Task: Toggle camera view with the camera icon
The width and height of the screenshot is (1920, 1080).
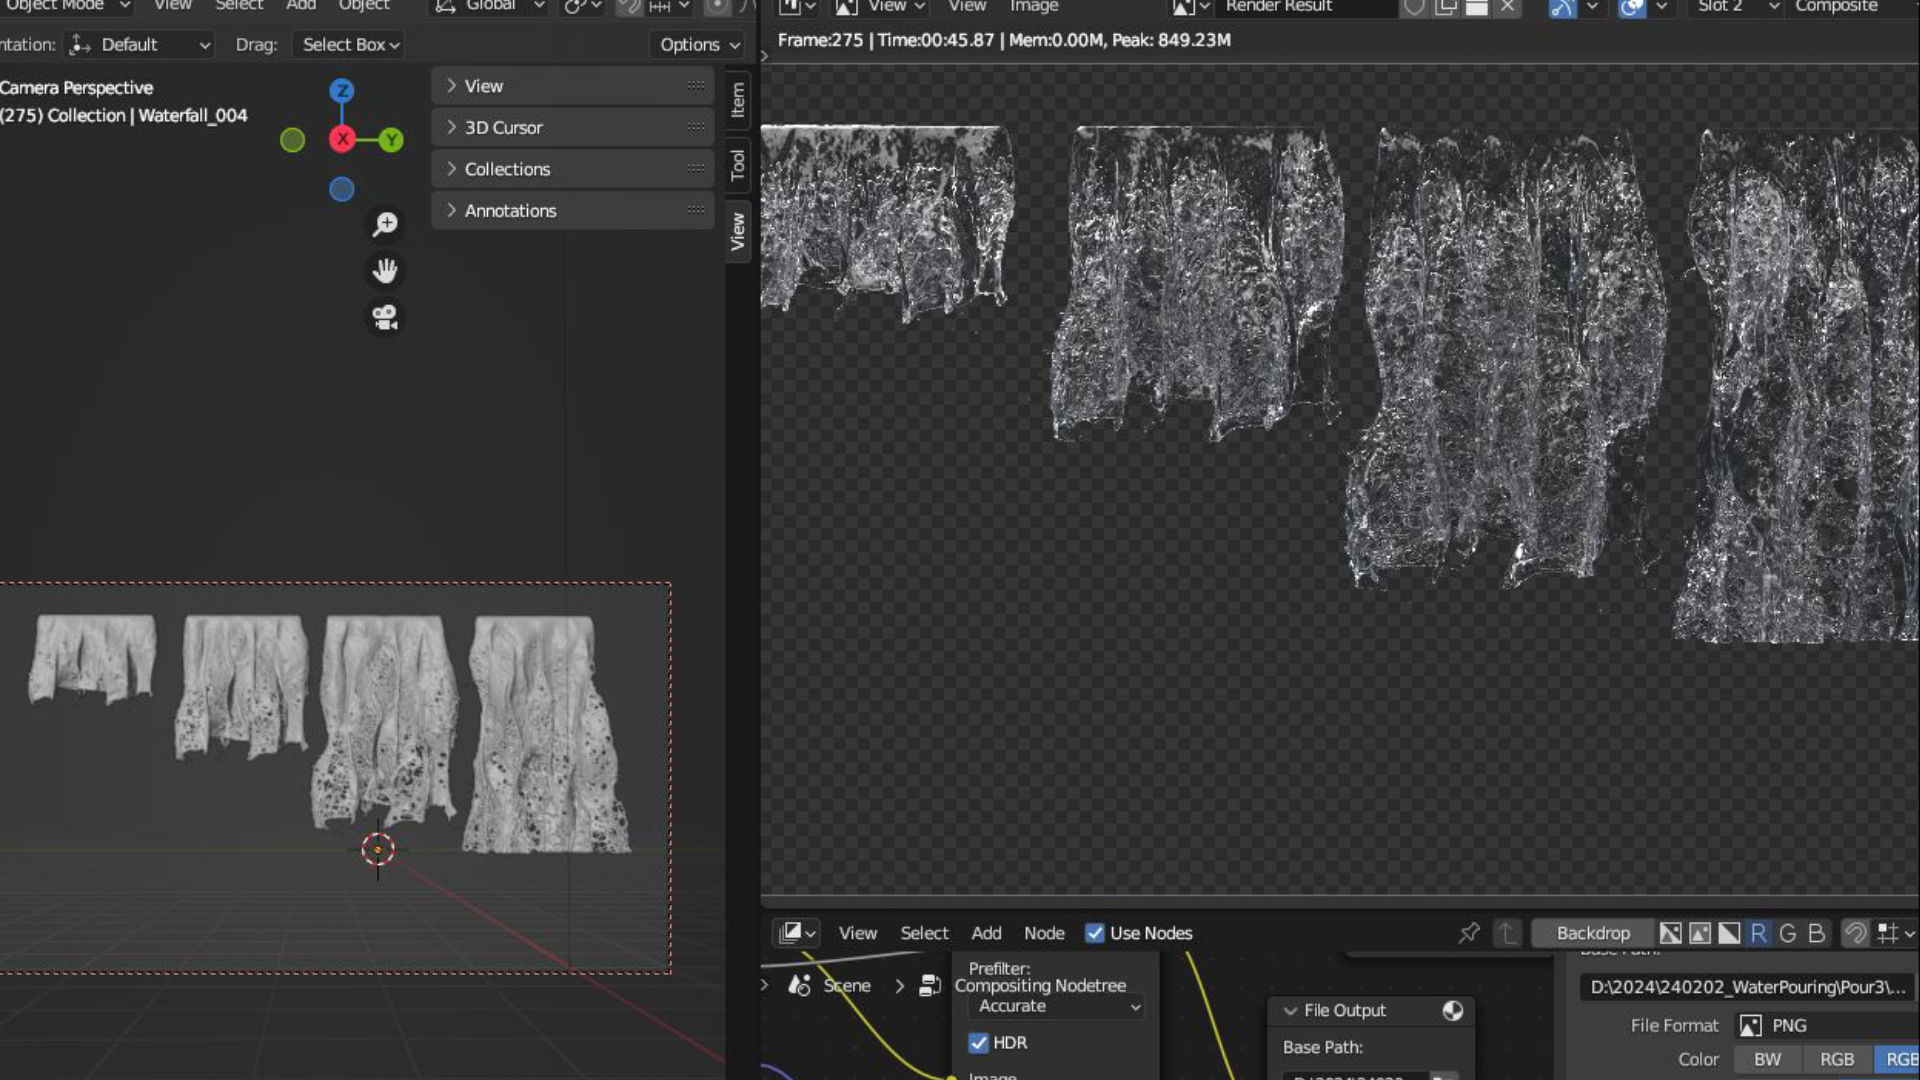Action: coord(385,317)
